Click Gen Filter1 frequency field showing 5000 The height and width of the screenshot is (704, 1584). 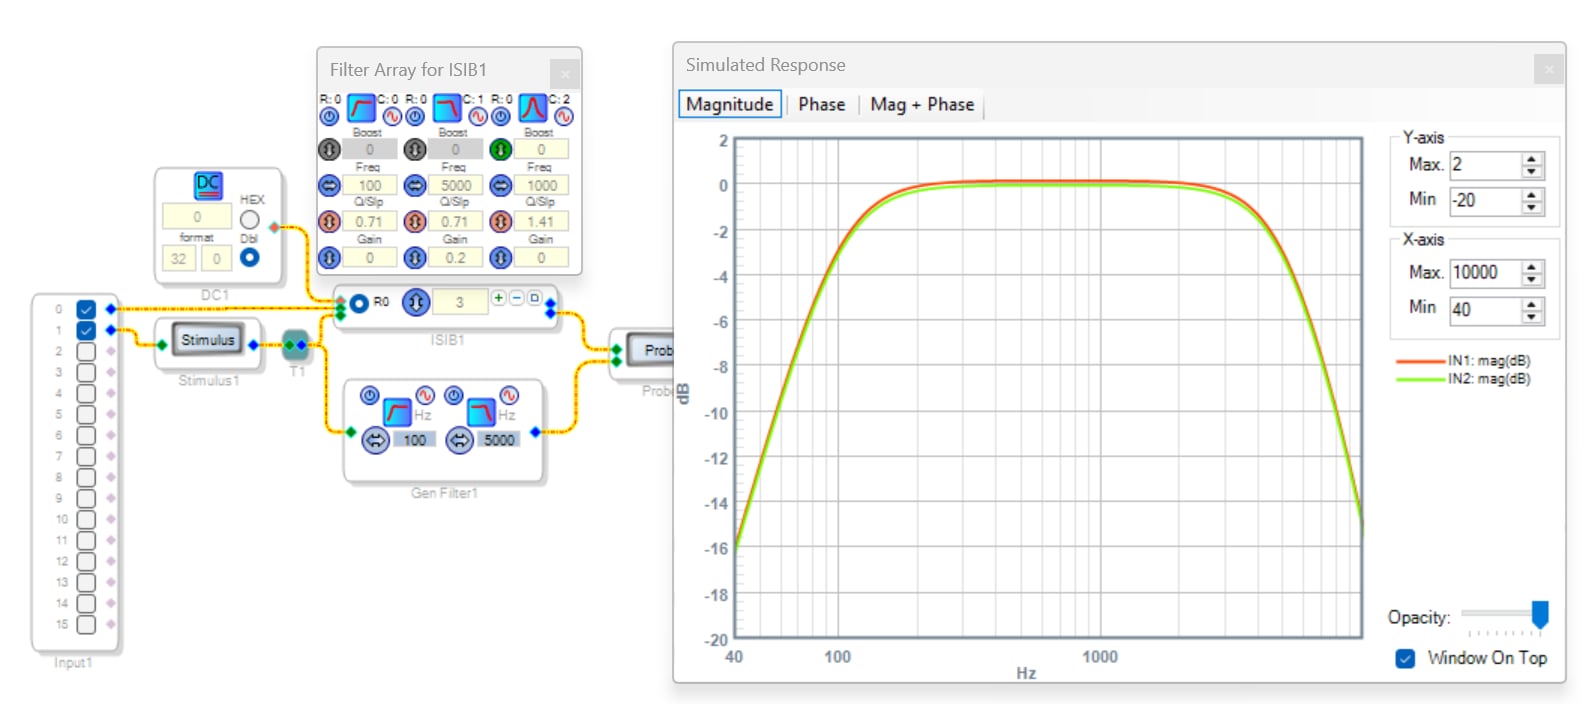point(499,440)
